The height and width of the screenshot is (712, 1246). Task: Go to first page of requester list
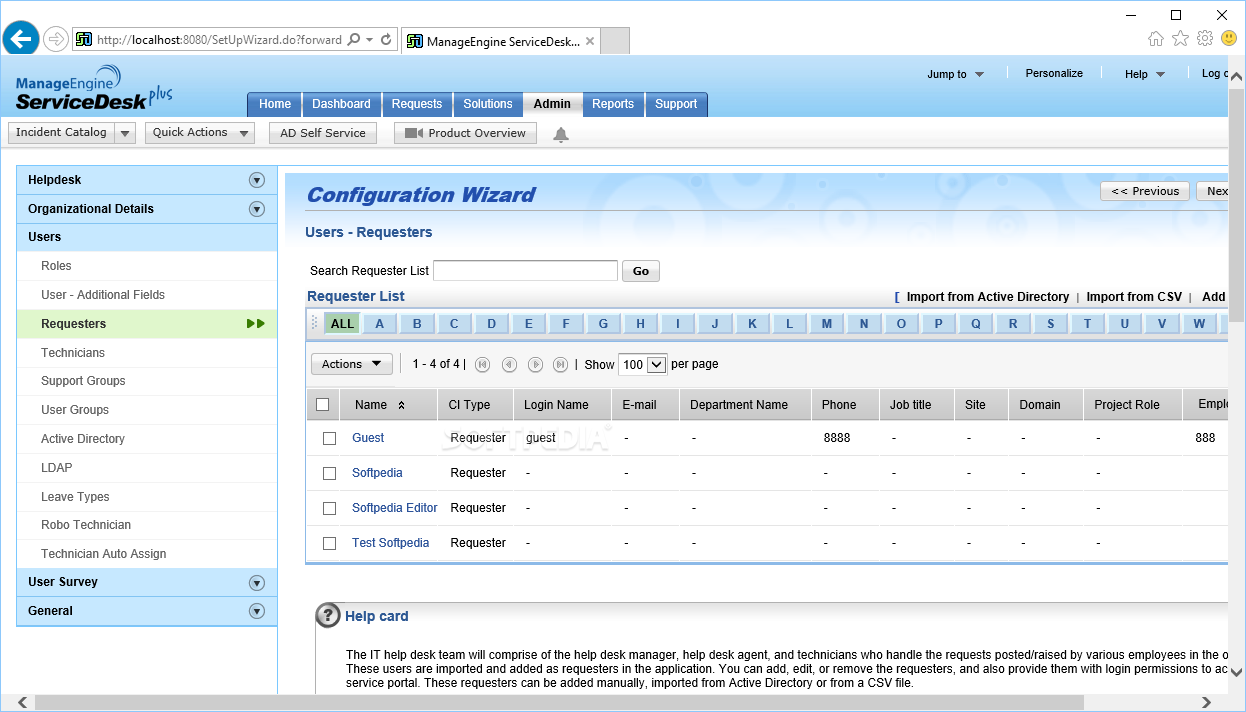point(483,365)
